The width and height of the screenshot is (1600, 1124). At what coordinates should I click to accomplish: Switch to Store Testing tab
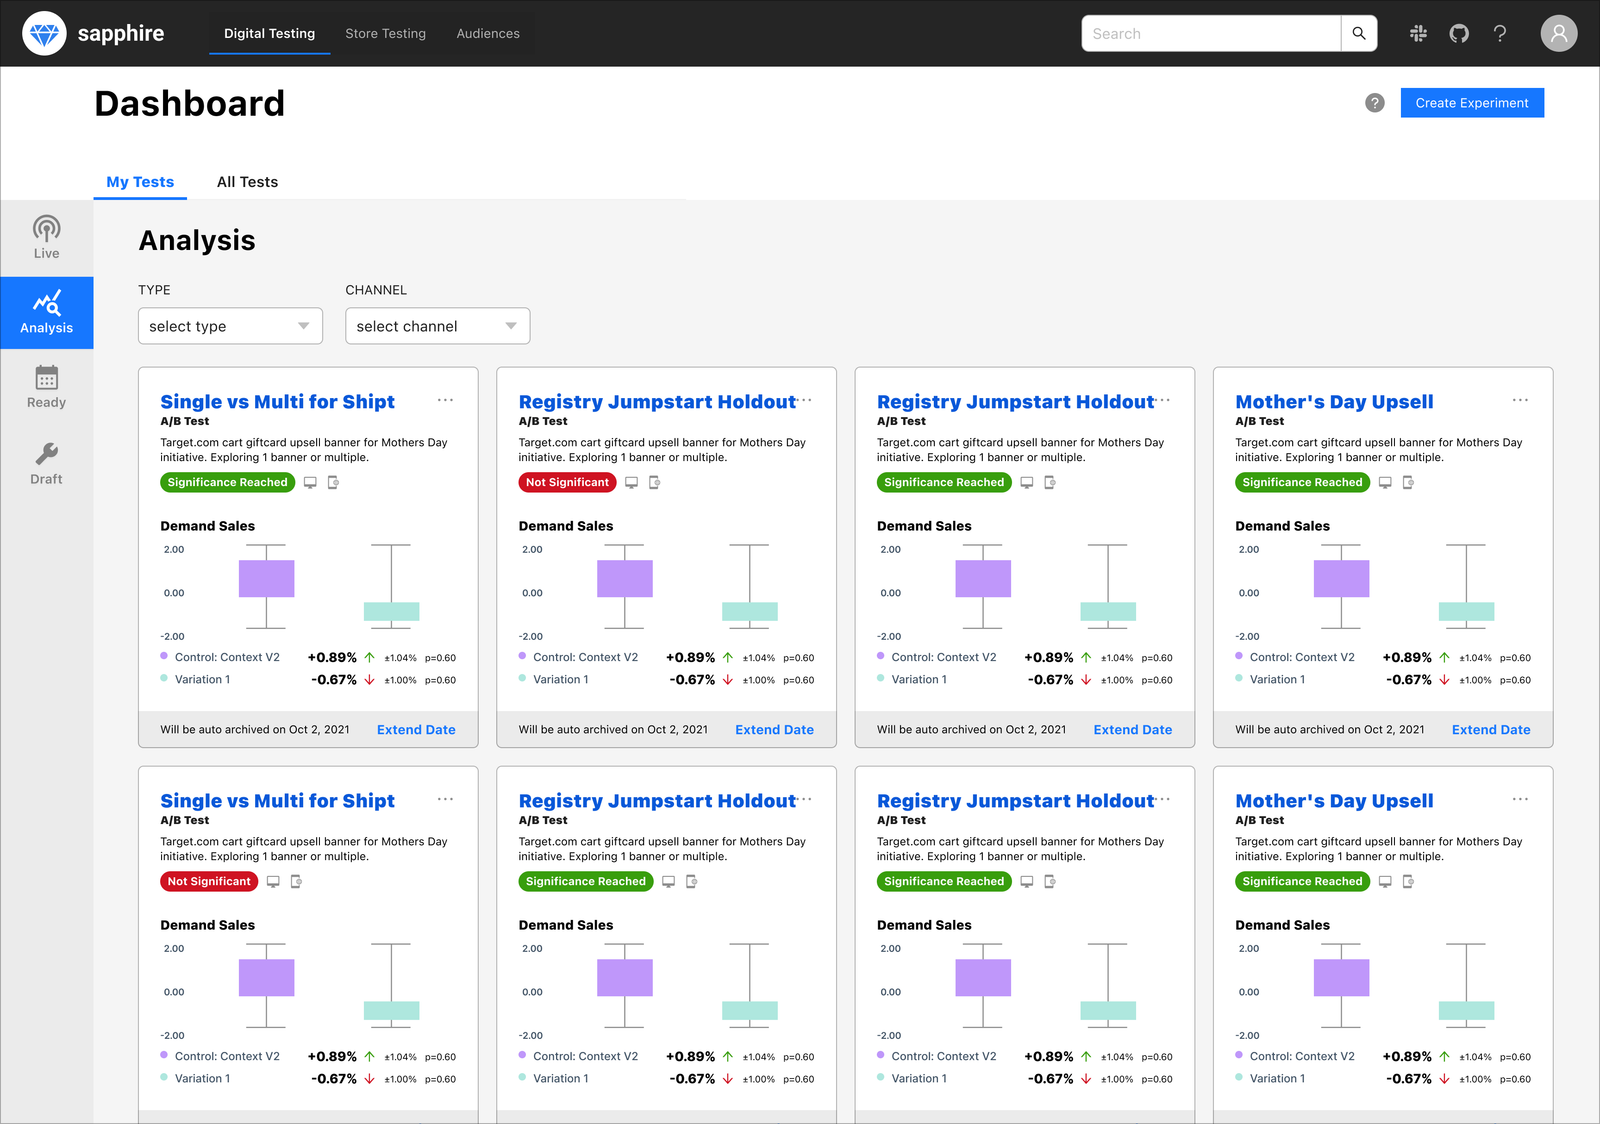pos(385,33)
